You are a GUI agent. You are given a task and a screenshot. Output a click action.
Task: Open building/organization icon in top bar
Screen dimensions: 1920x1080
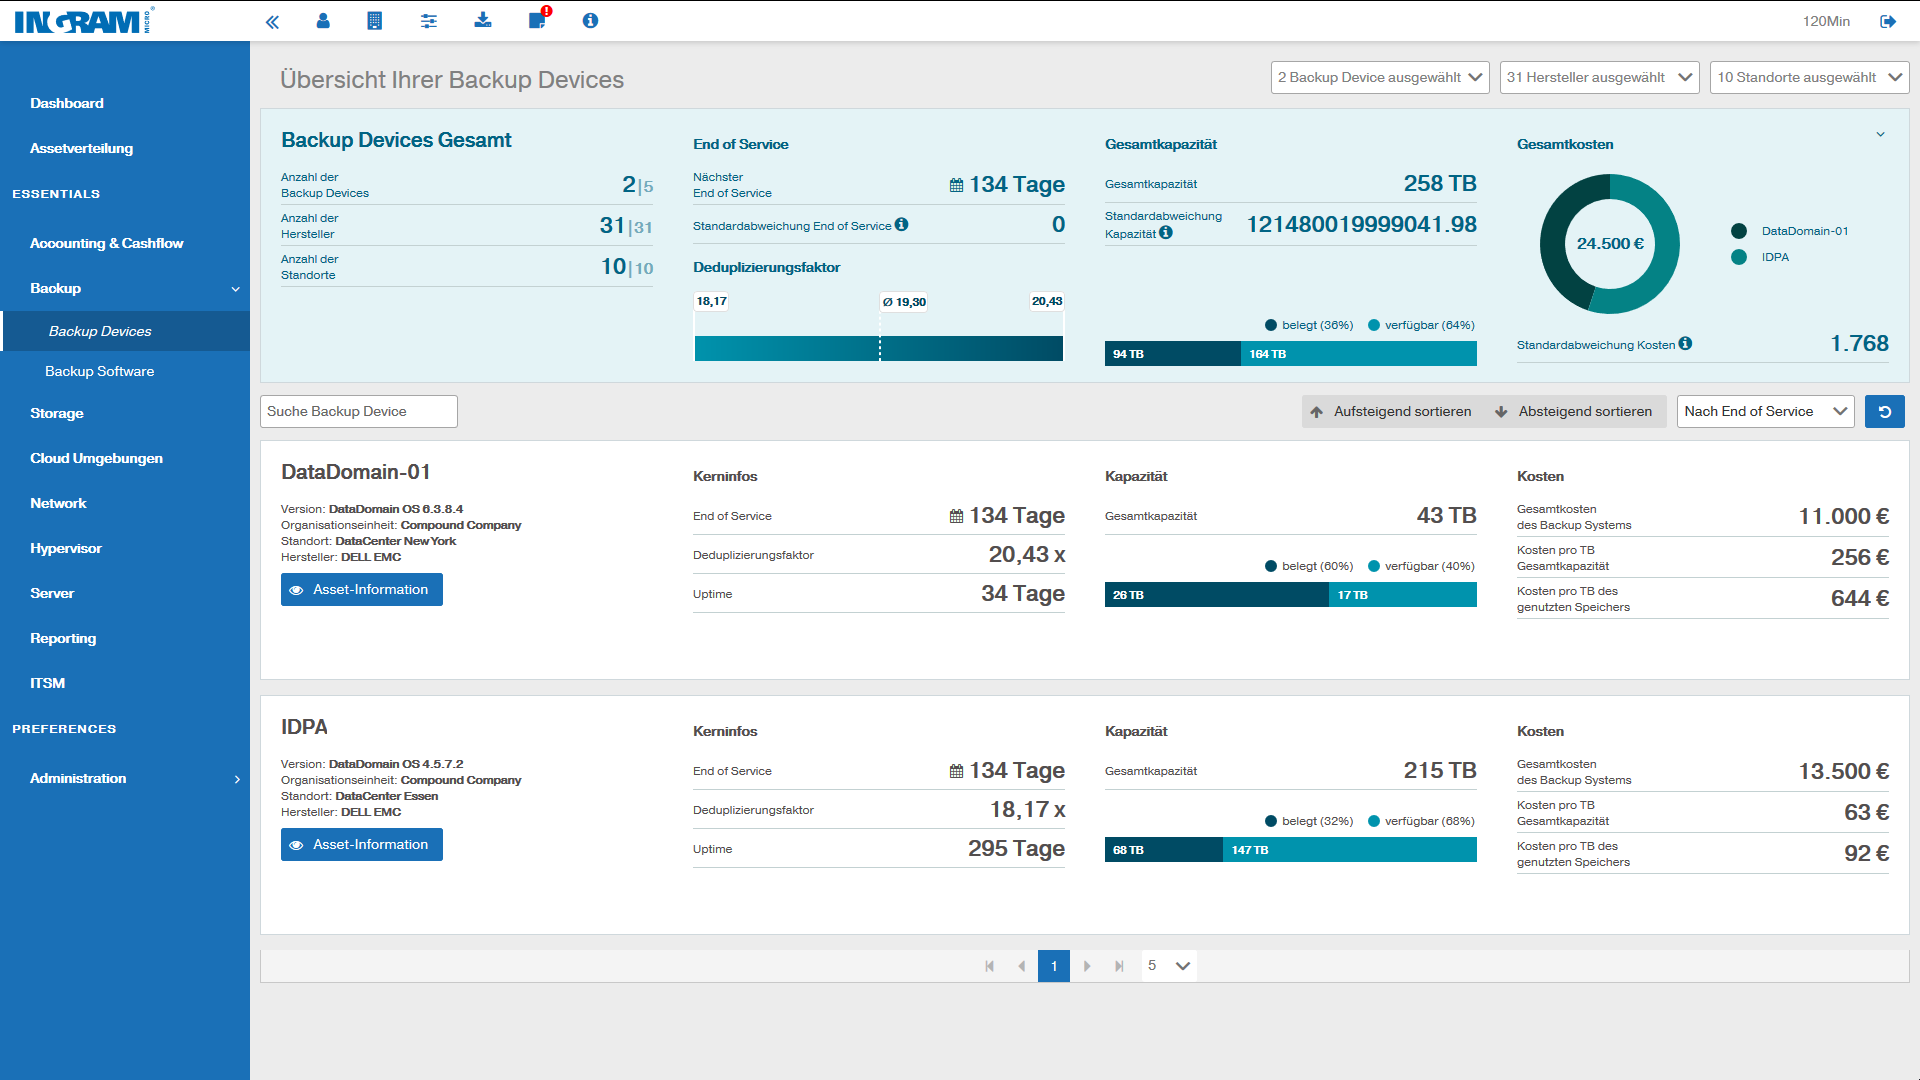point(375,21)
